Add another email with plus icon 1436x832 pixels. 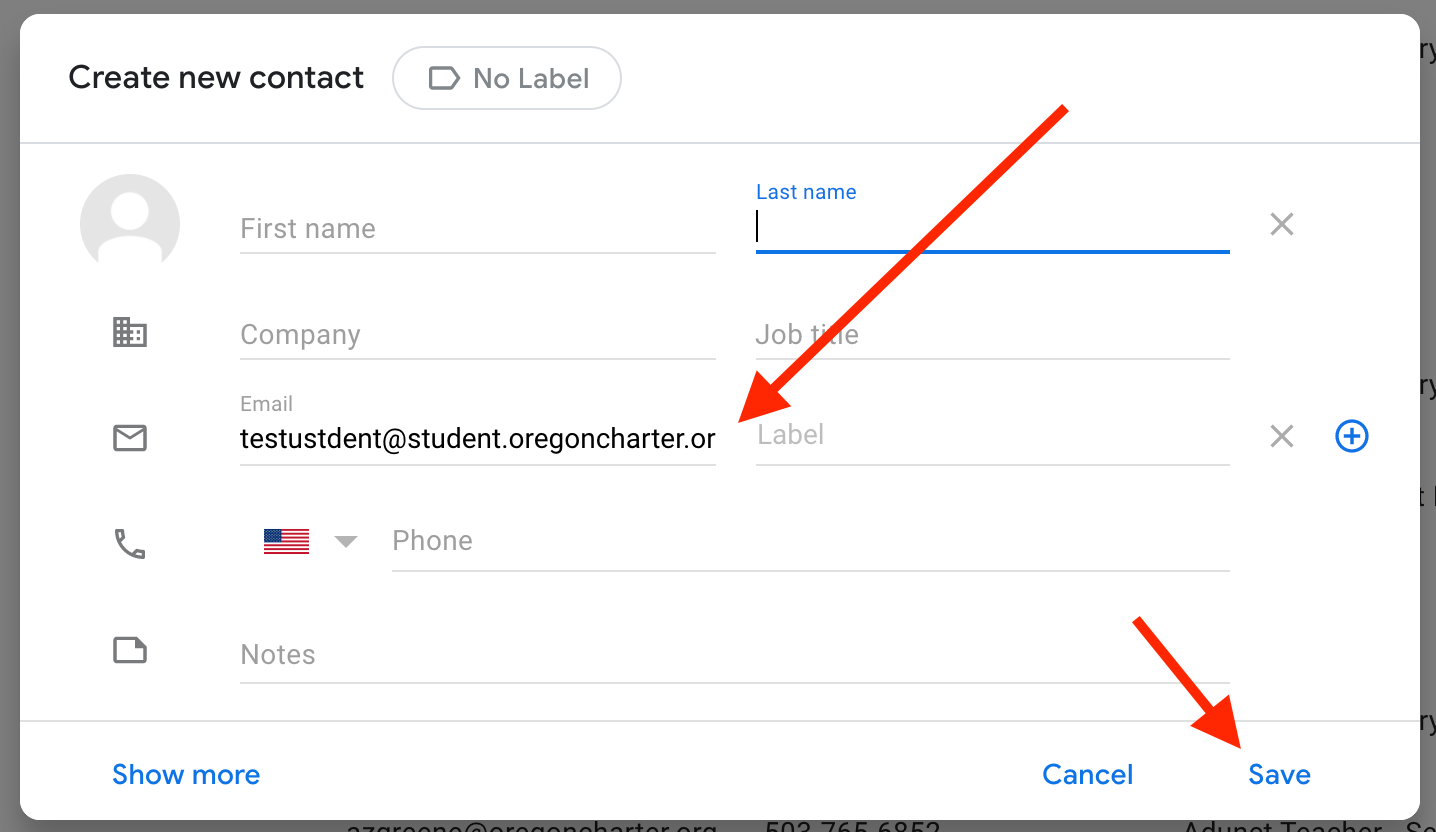1352,436
